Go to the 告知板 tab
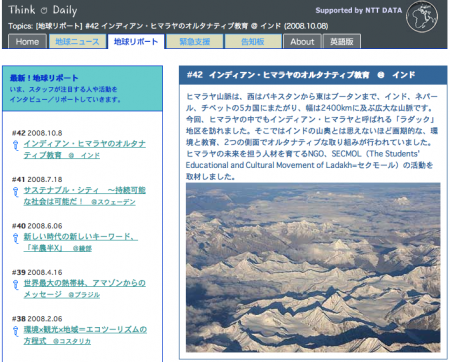This screenshot has width=450, height=362. pyautogui.click(x=253, y=41)
